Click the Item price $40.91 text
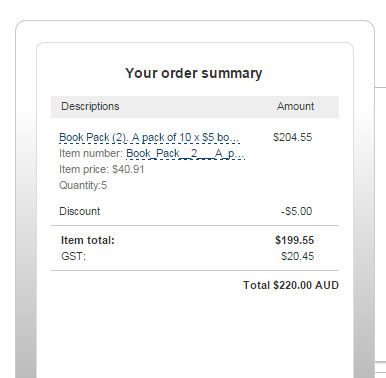 click(x=102, y=169)
